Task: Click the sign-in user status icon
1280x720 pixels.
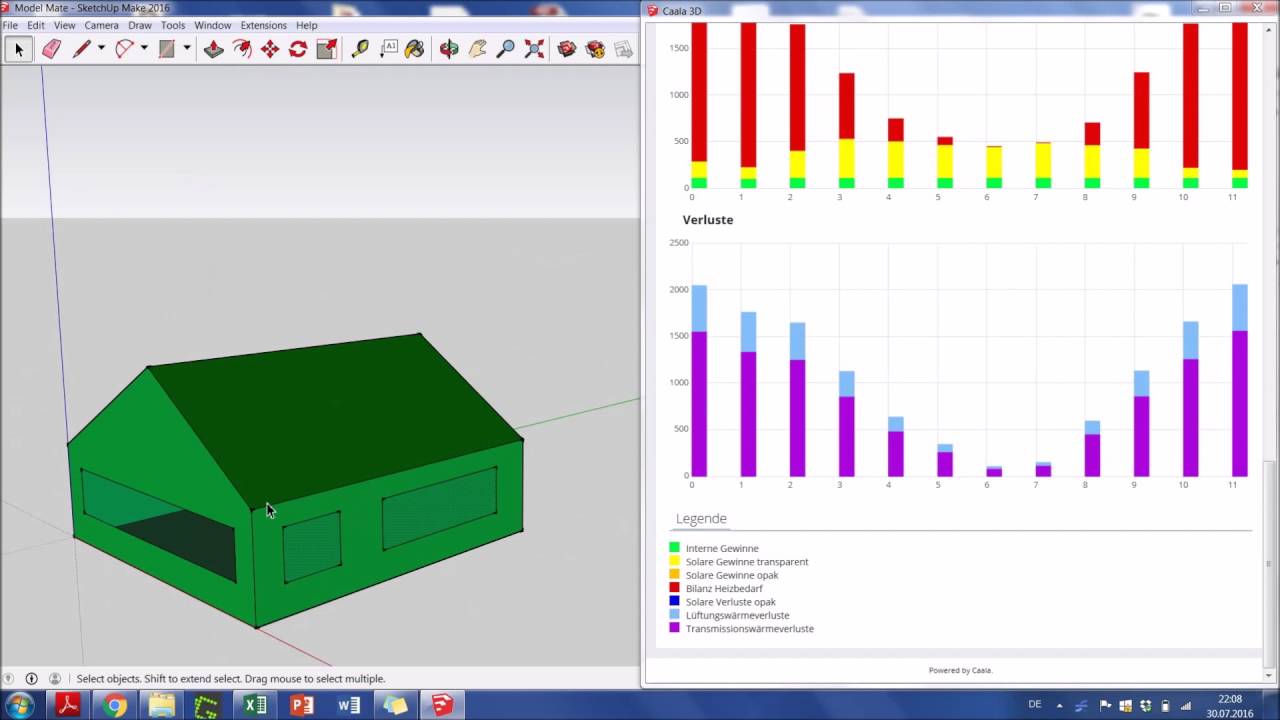Action: [55, 679]
